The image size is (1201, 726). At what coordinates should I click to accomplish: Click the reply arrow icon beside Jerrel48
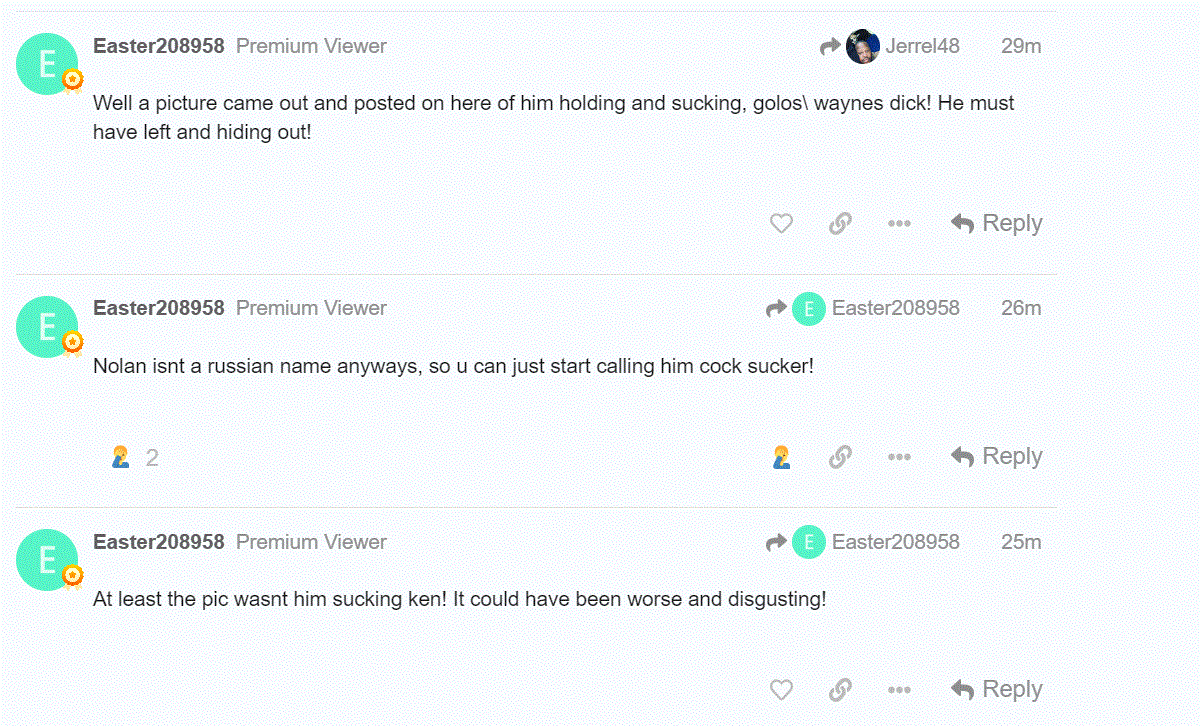point(829,46)
